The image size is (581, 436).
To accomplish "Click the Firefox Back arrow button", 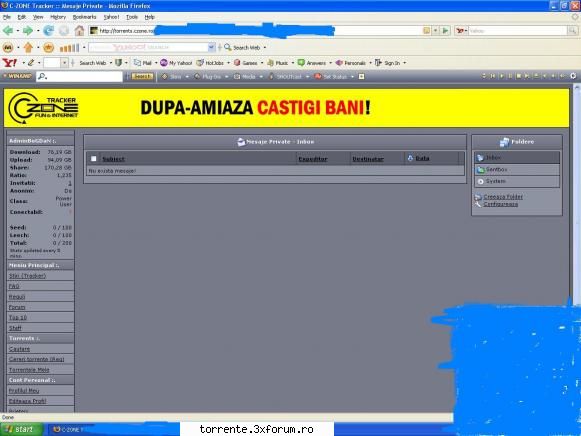I will [x=8, y=31].
